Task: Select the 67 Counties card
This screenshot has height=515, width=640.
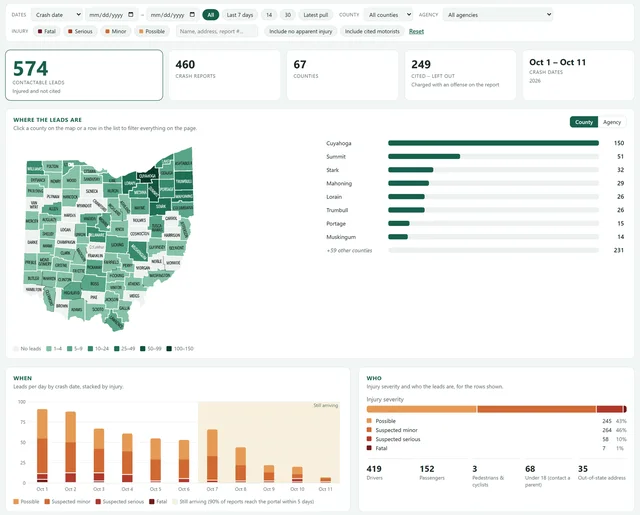Action: coord(342,75)
